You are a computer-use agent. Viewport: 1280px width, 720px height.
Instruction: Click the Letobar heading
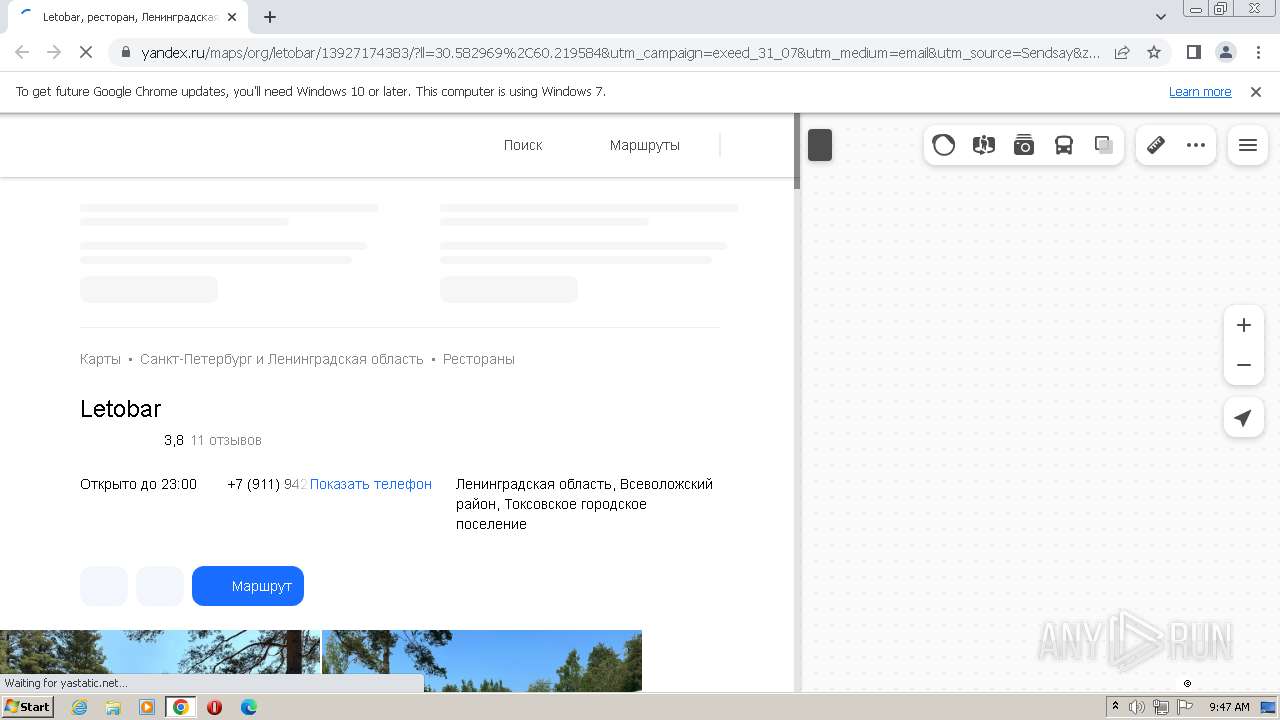[120, 408]
